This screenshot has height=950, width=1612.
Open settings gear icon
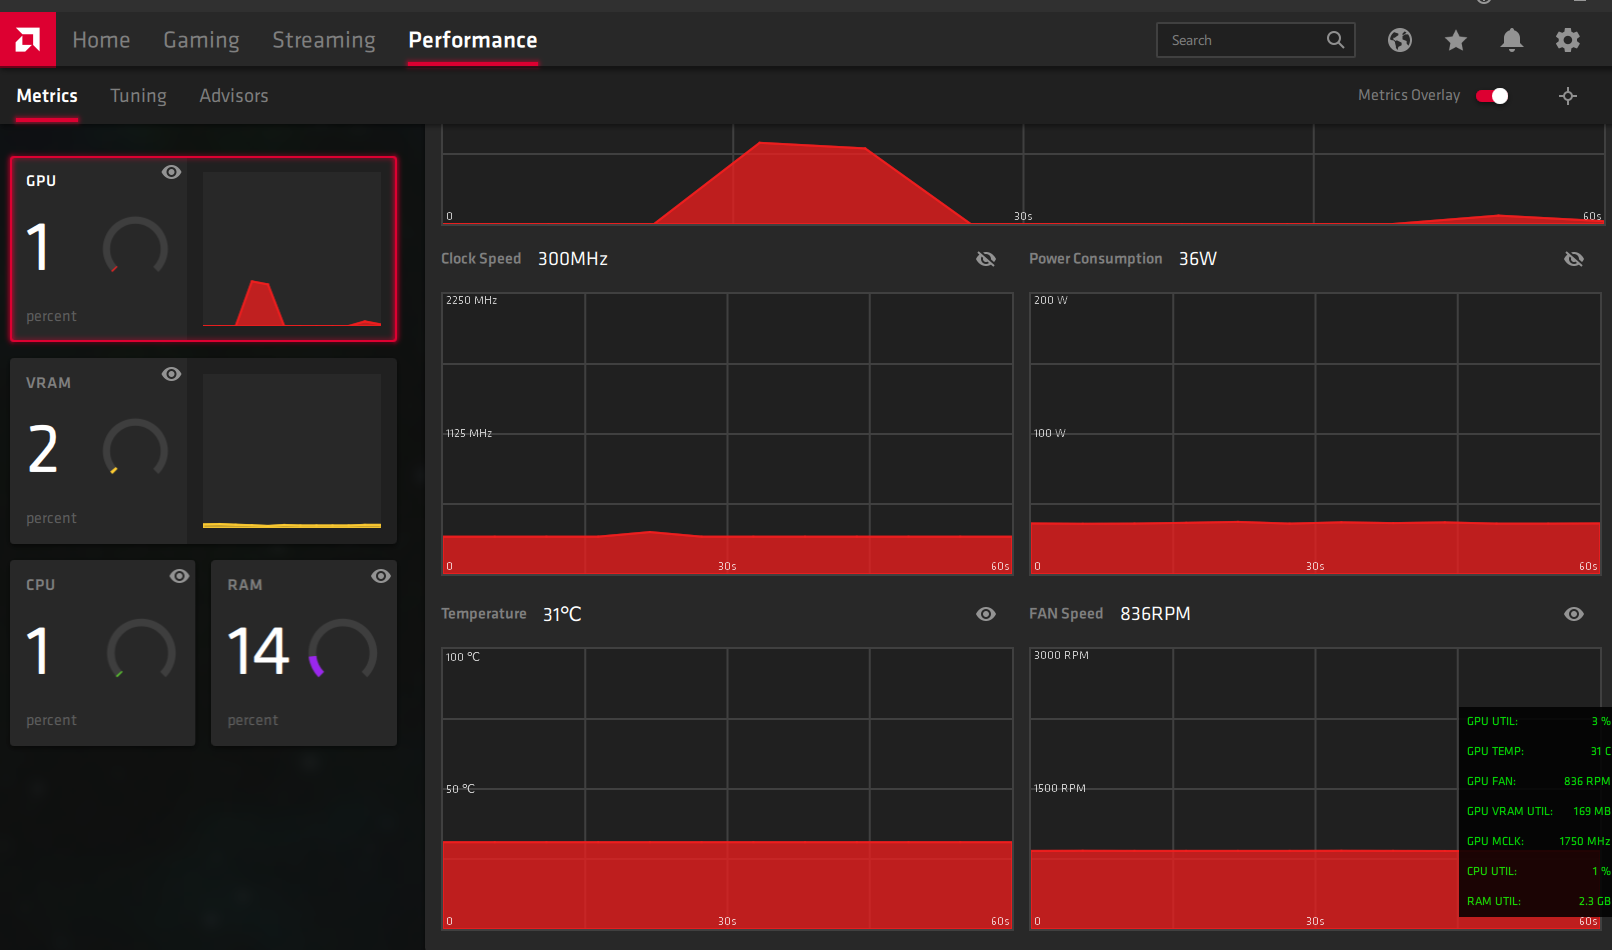coord(1568,40)
